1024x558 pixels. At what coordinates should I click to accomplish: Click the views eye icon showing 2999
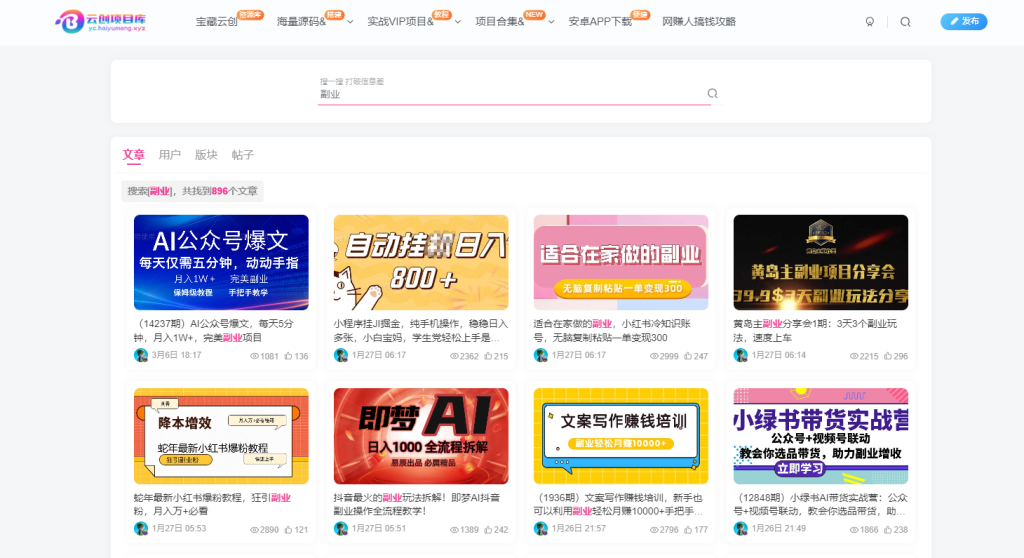coord(654,356)
